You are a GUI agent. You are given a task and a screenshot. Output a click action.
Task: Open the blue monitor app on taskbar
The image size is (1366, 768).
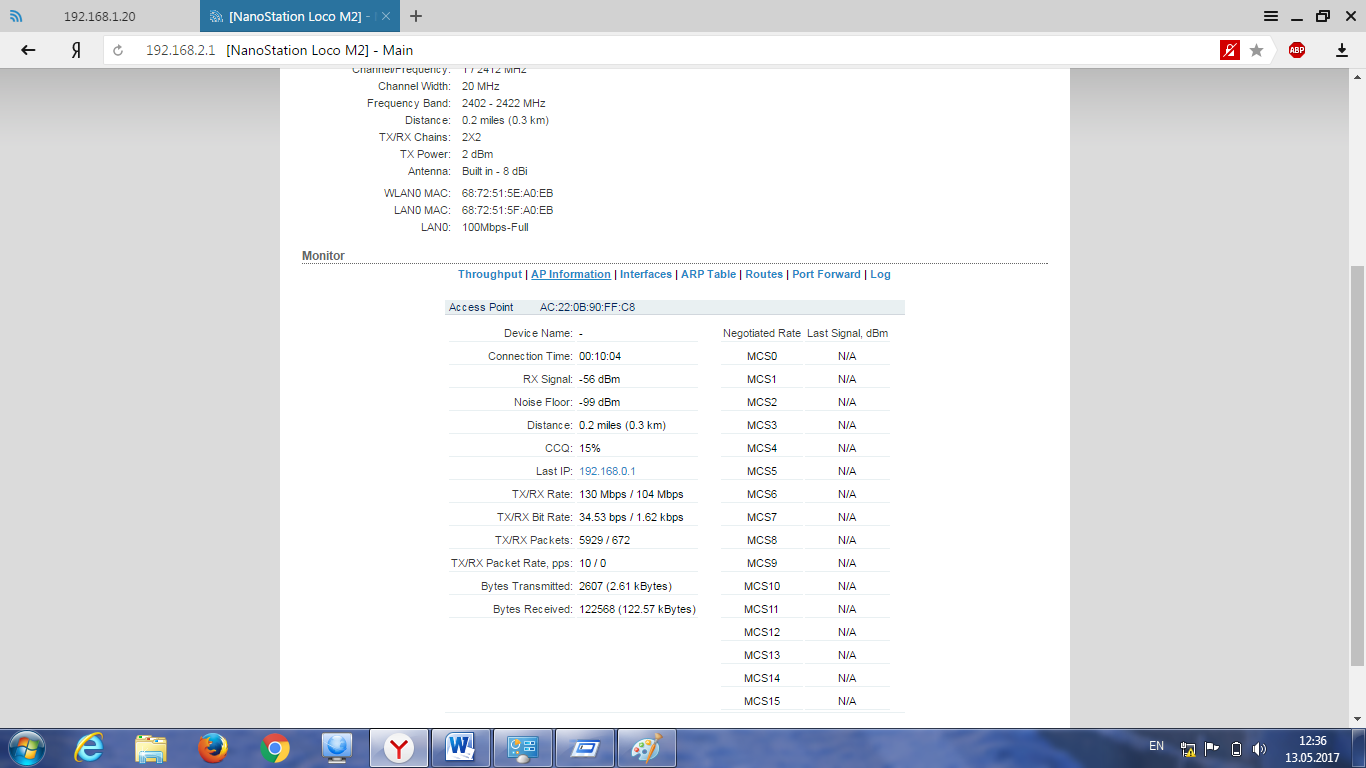pos(337,748)
